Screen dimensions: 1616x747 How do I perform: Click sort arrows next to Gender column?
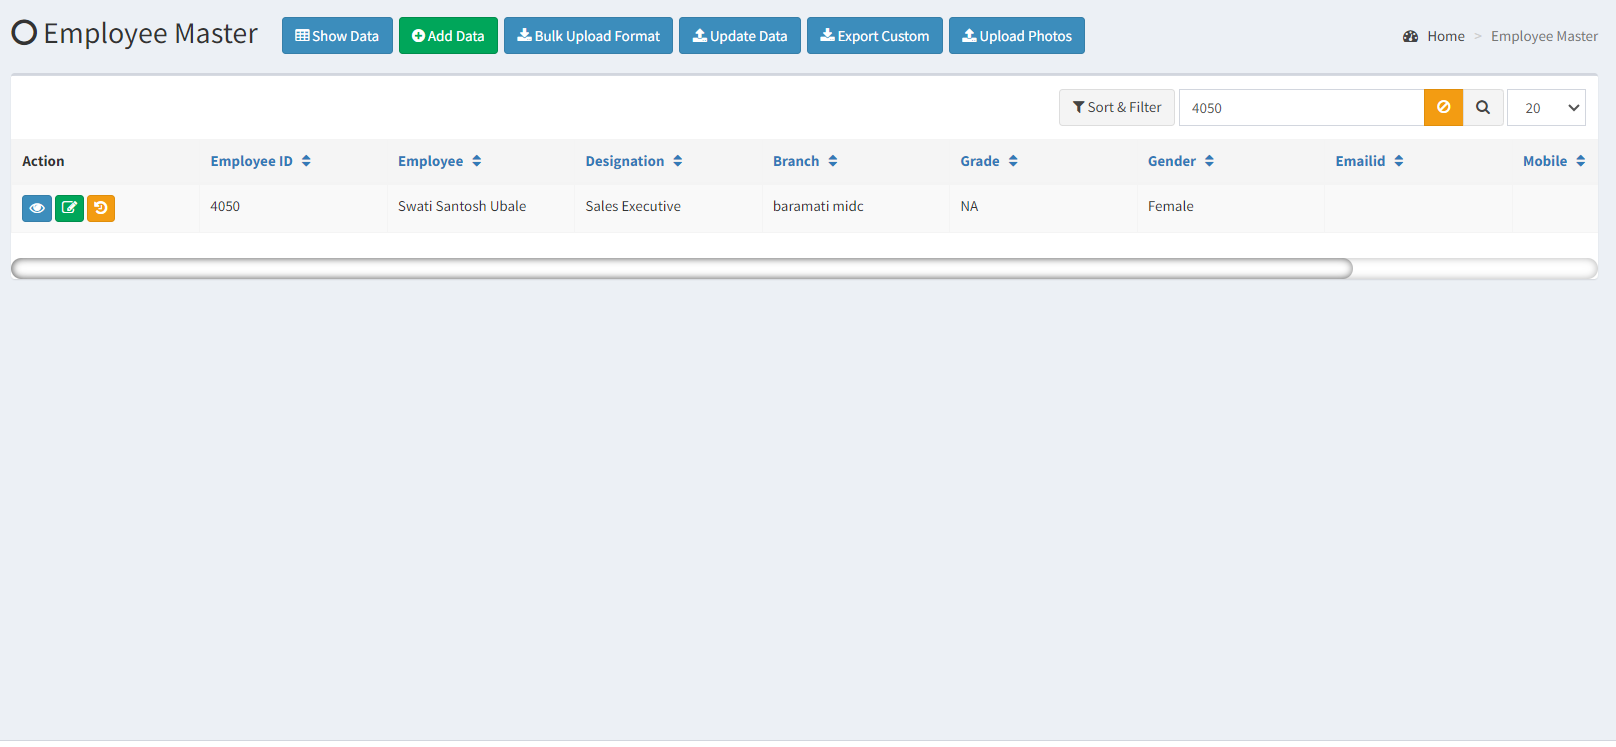pos(1209,161)
